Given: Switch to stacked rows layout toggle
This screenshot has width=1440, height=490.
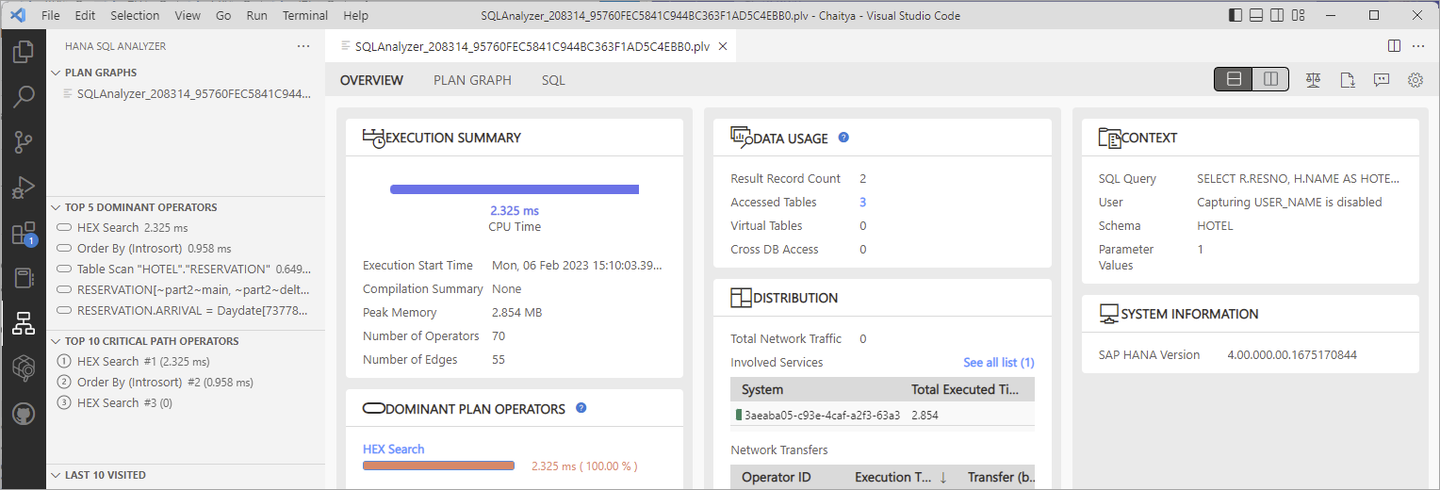Looking at the screenshot, I should pyautogui.click(x=1233, y=80).
